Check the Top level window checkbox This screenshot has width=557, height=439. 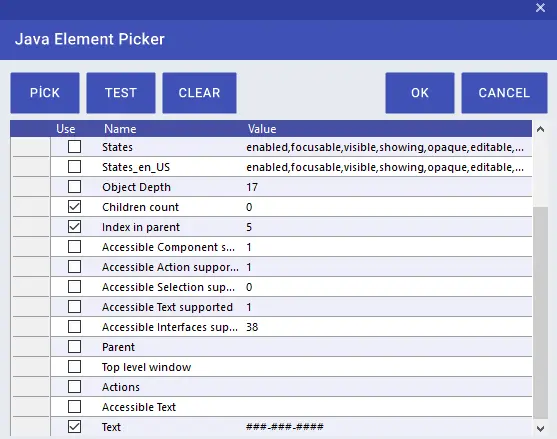74,367
